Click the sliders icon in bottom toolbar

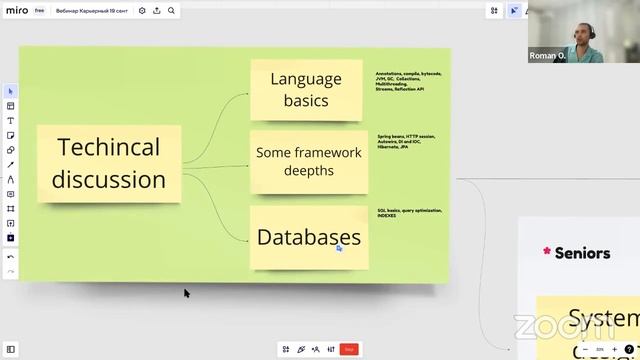(x=331, y=349)
